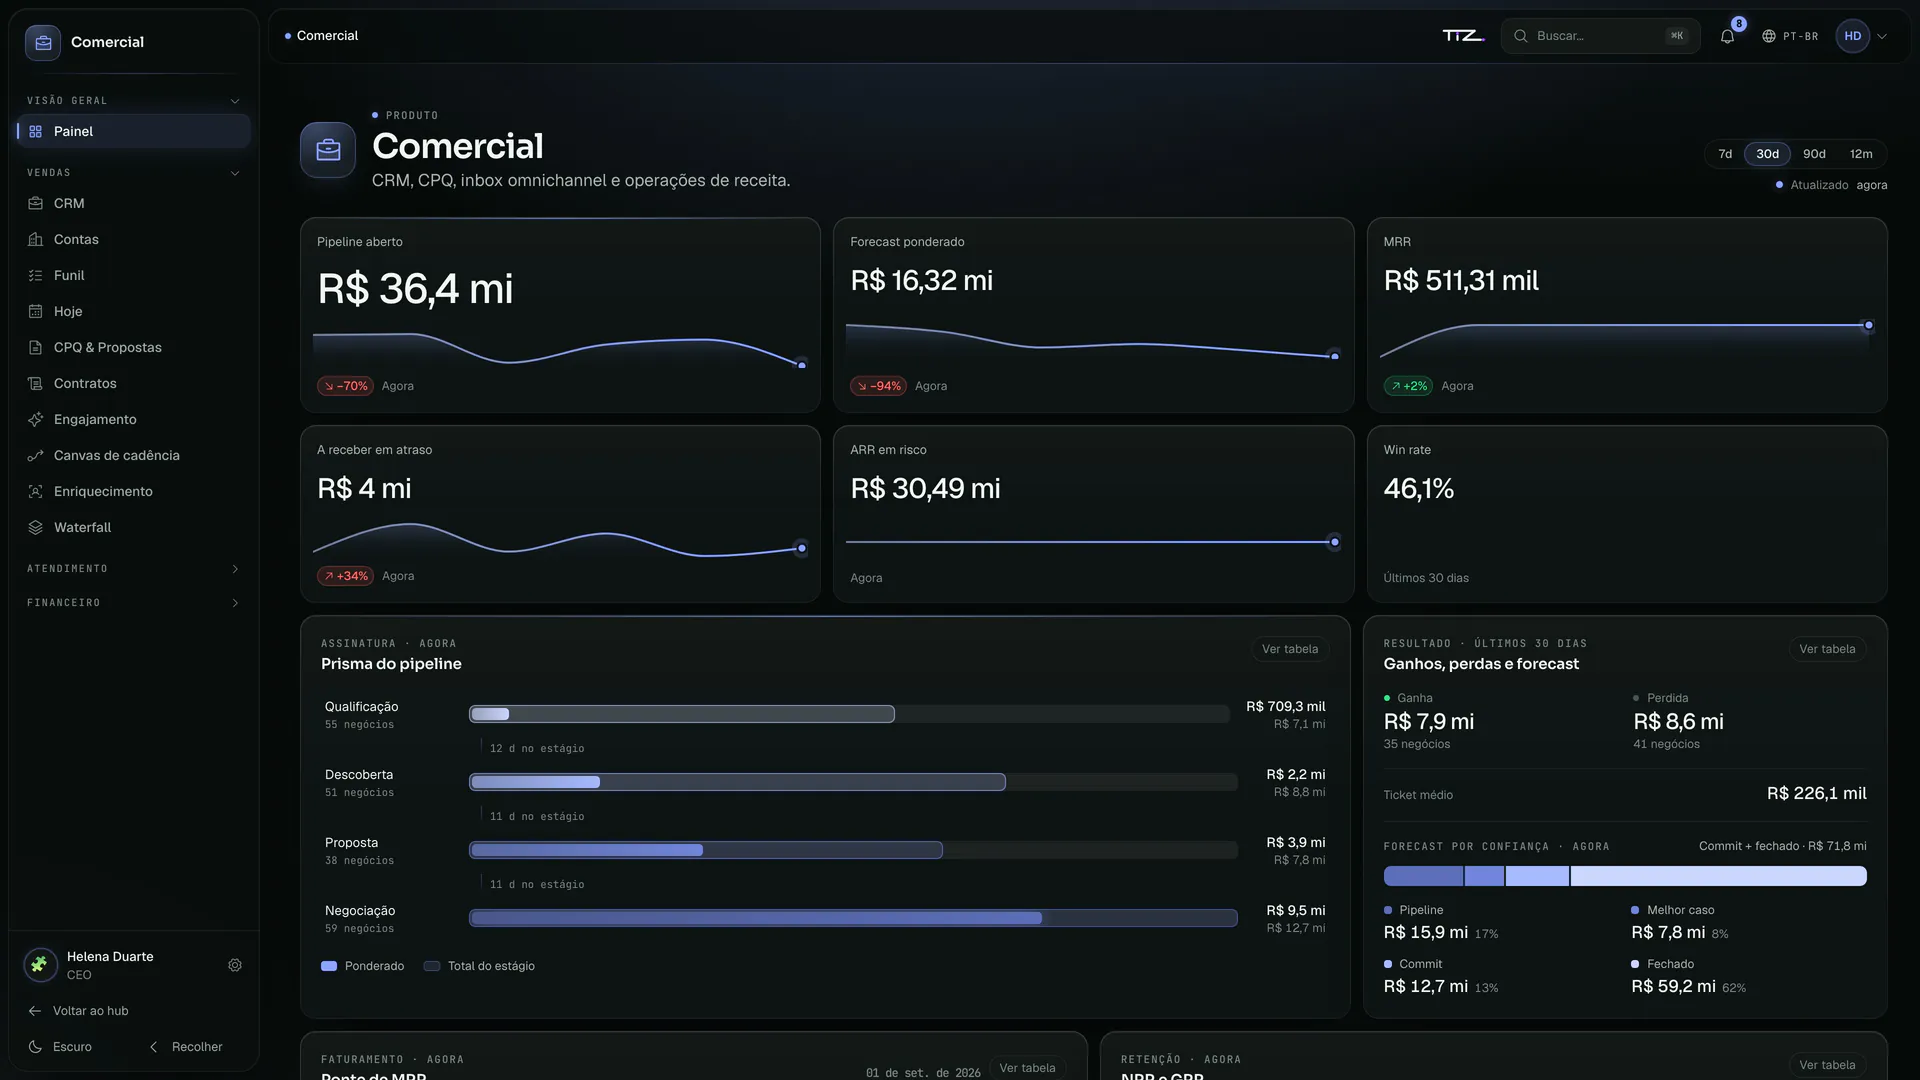Expand the Financeiro section
The image size is (1920, 1080).
(132, 603)
